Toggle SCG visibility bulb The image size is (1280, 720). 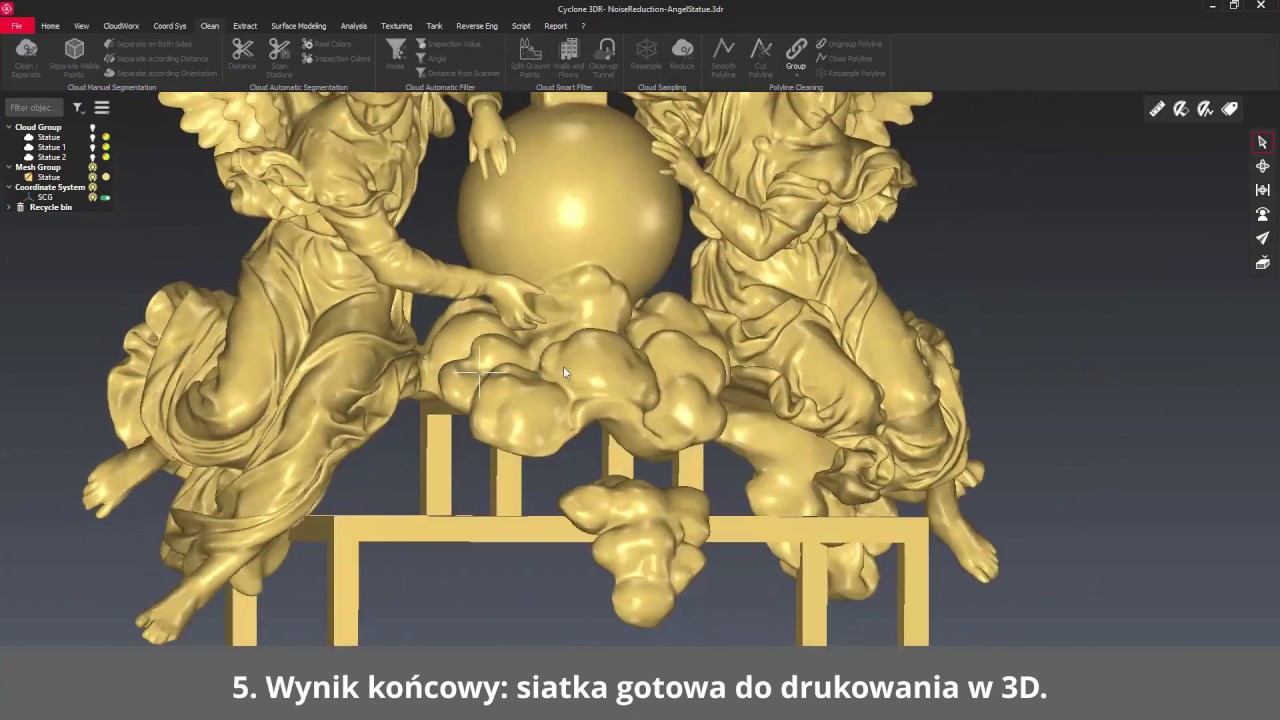93,197
